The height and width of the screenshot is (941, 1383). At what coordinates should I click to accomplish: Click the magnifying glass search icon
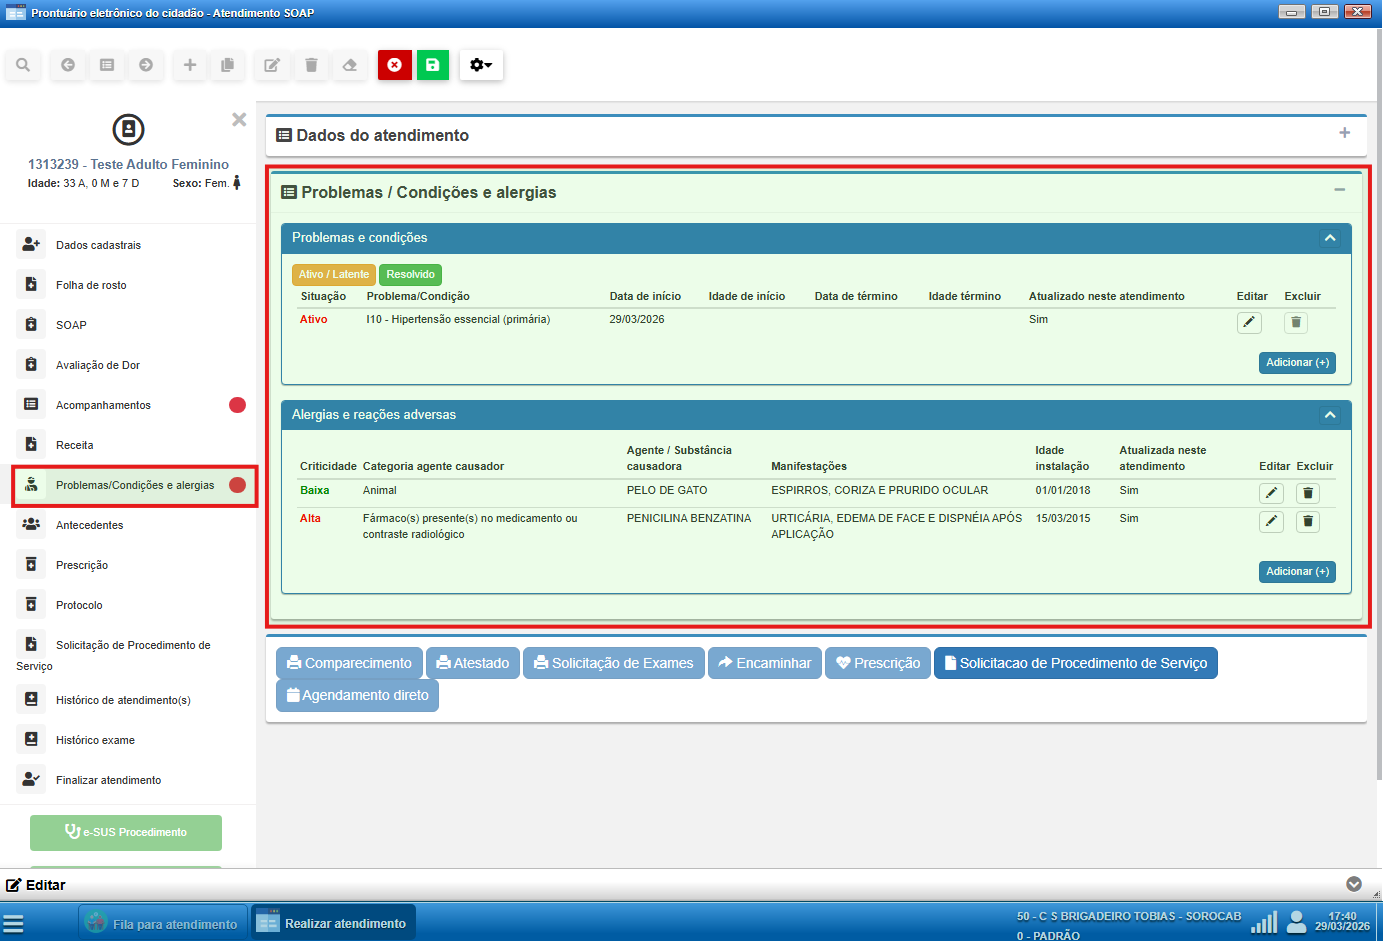(23, 65)
